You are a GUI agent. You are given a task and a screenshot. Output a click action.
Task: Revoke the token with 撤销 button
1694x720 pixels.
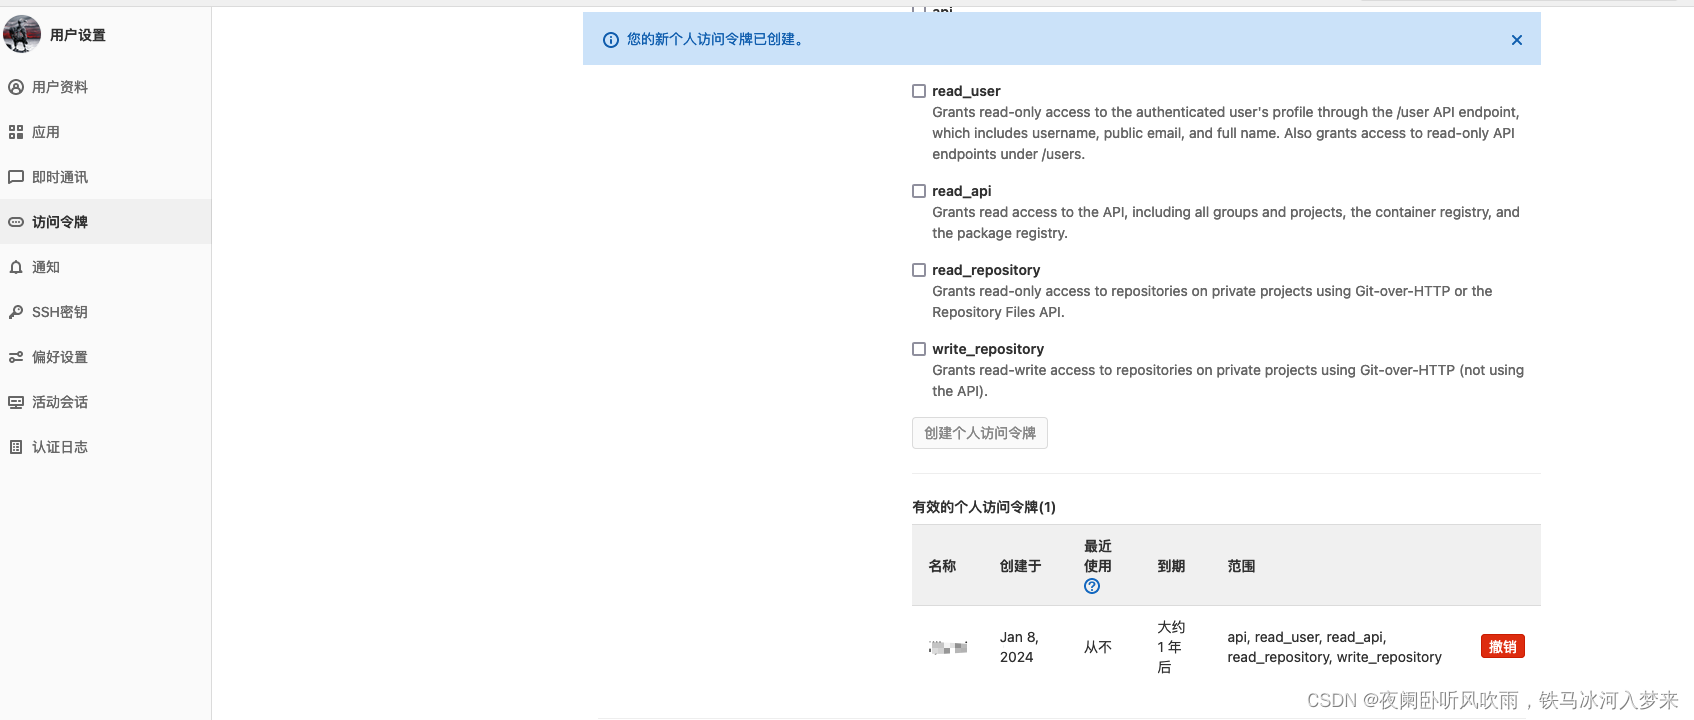point(1502,647)
